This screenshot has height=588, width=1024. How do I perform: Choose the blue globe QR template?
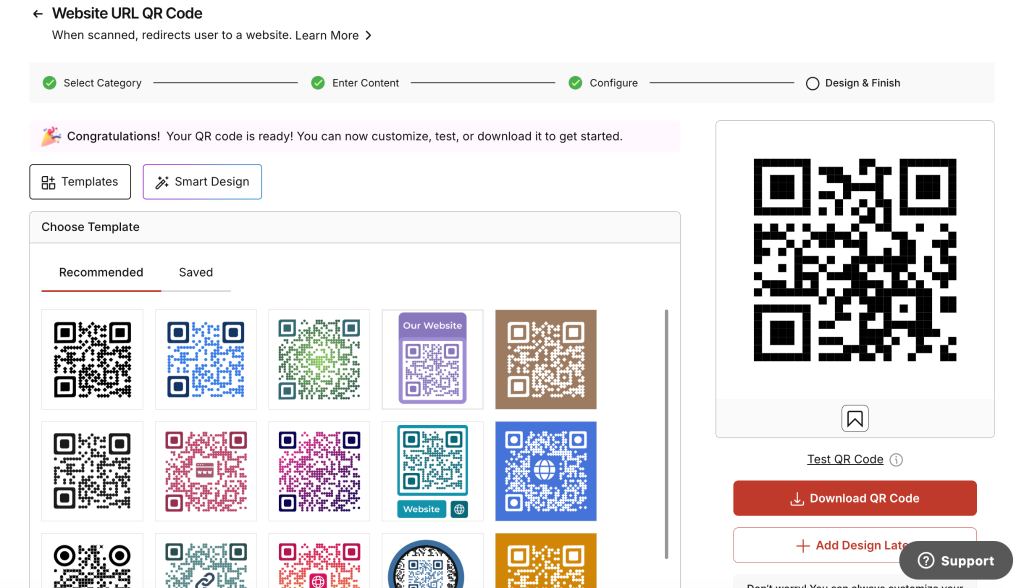546,471
